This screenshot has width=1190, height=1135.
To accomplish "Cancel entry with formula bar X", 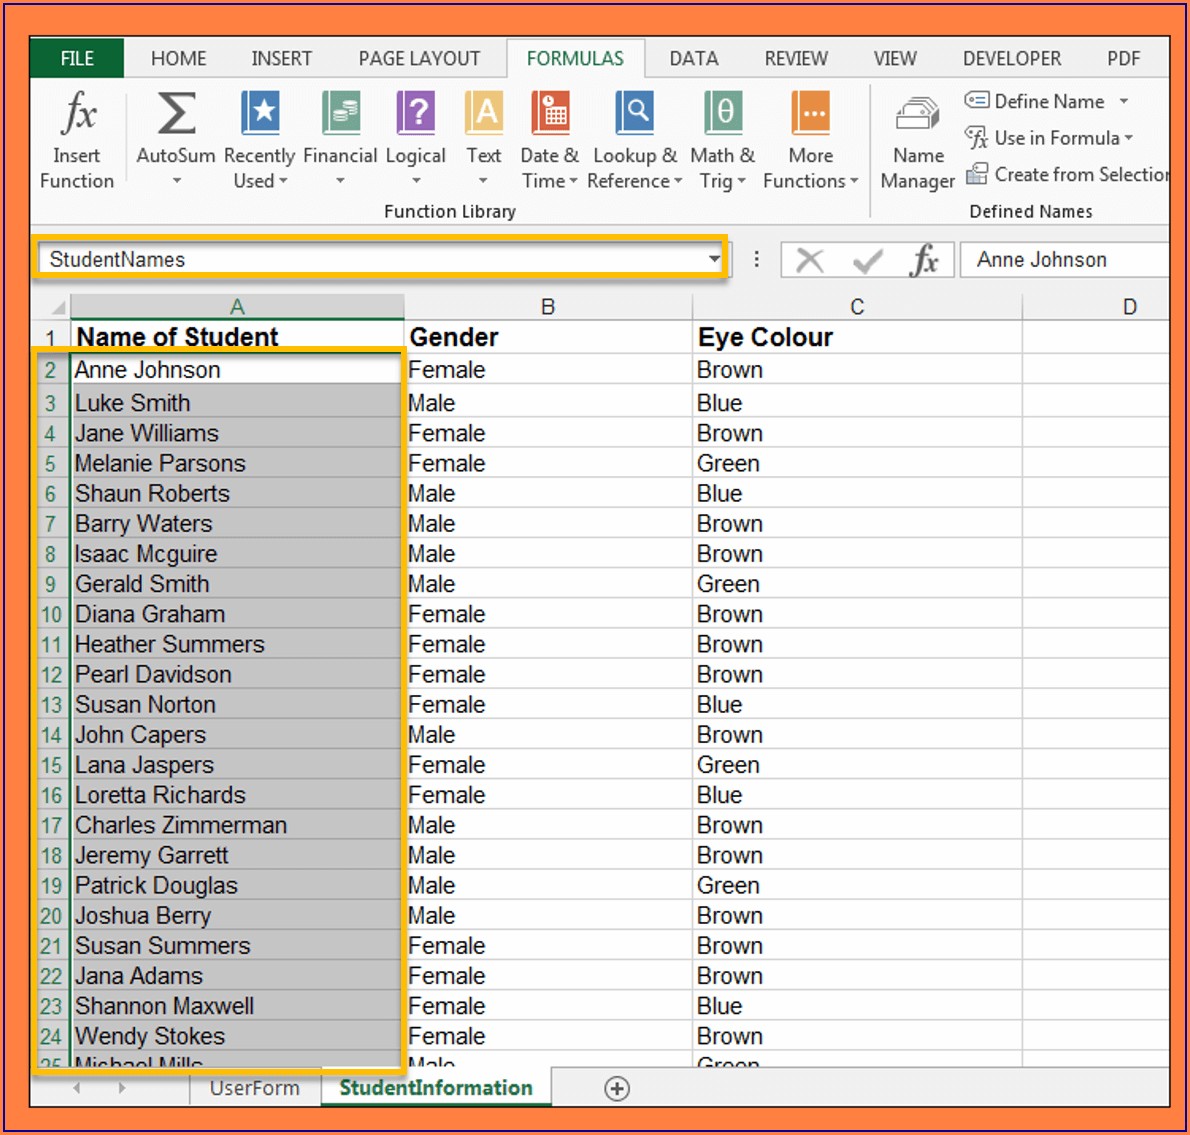I will (x=810, y=260).
